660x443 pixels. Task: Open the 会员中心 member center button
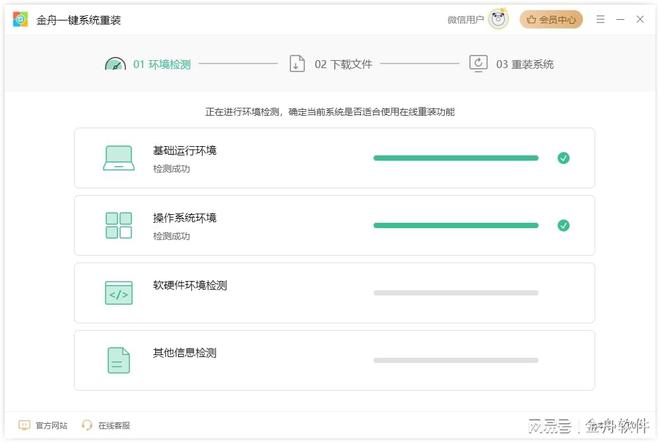coord(551,19)
